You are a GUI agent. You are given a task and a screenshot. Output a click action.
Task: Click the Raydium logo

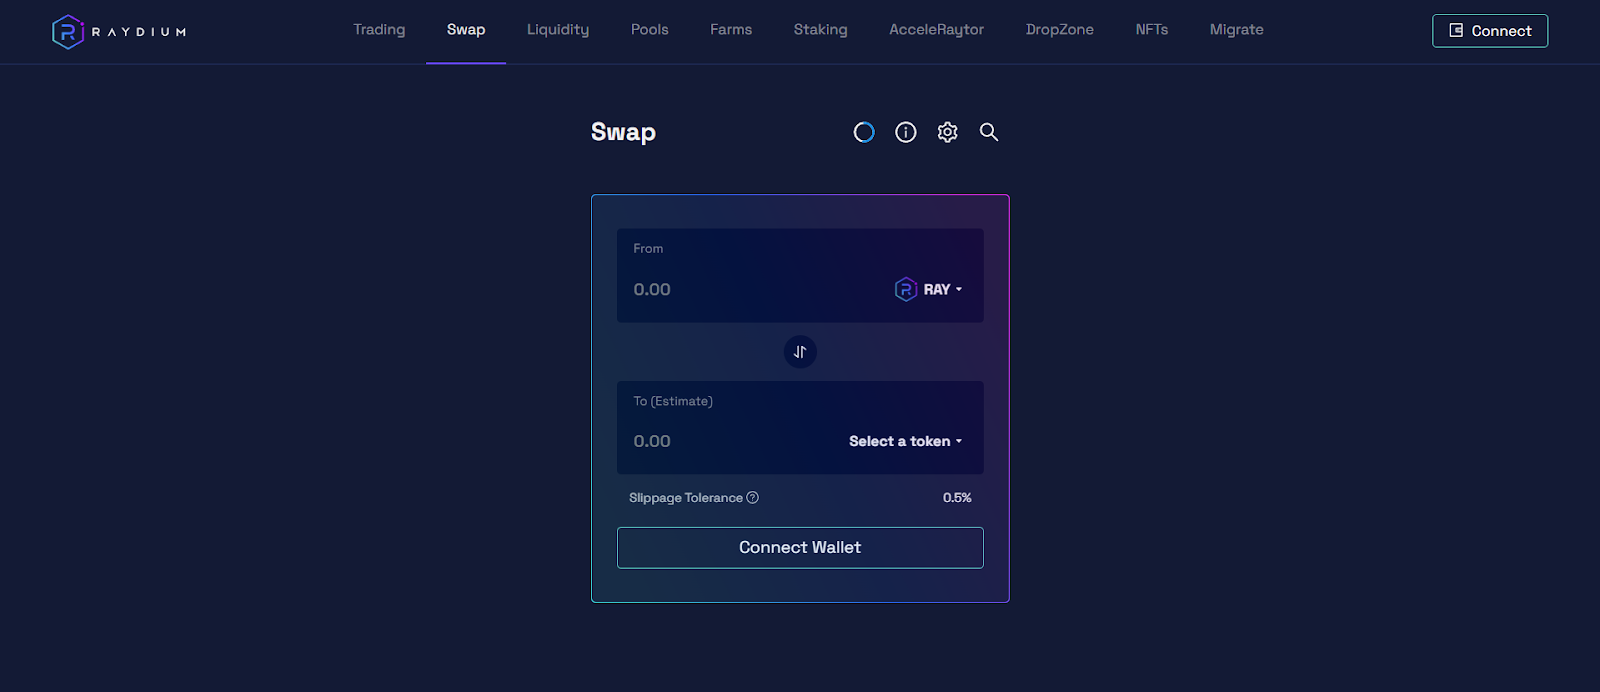pyautogui.click(x=119, y=32)
